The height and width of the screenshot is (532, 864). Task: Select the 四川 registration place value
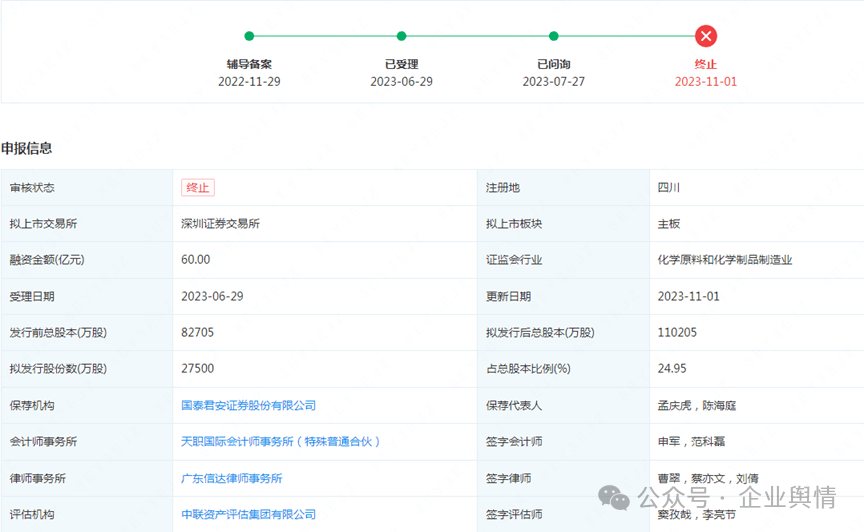click(x=668, y=187)
